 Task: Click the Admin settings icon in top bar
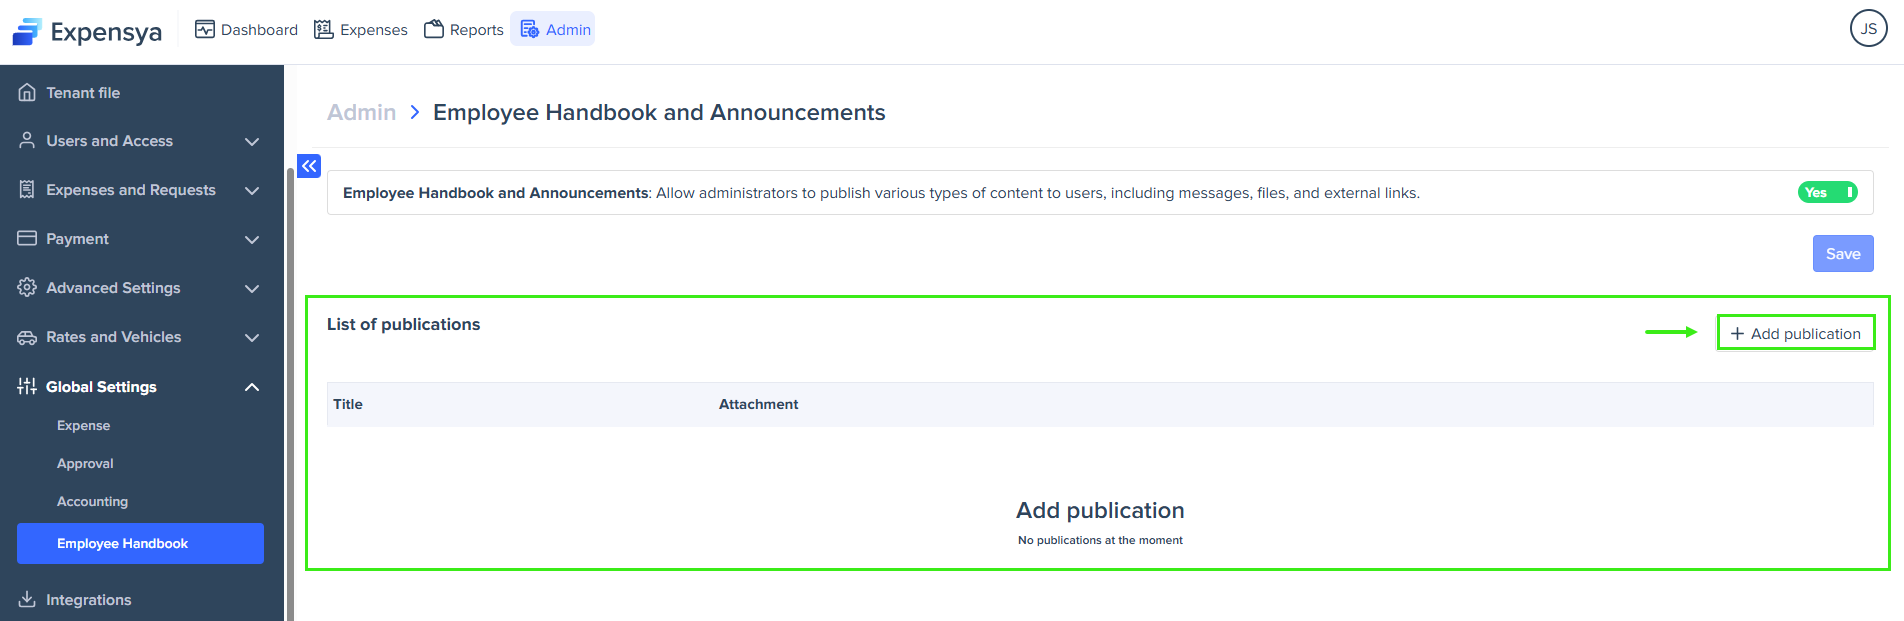pyautogui.click(x=530, y=29)
